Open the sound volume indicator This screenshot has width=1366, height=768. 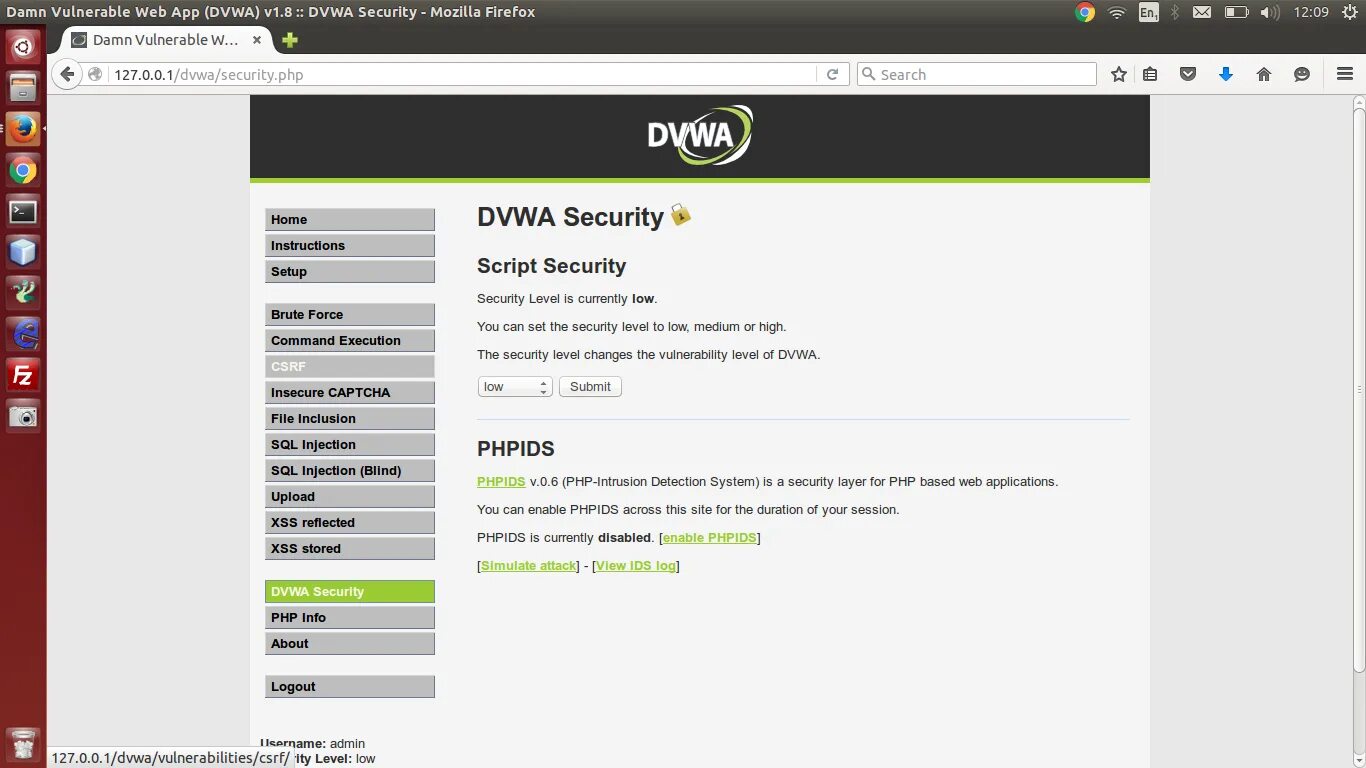coord(1270,12)
